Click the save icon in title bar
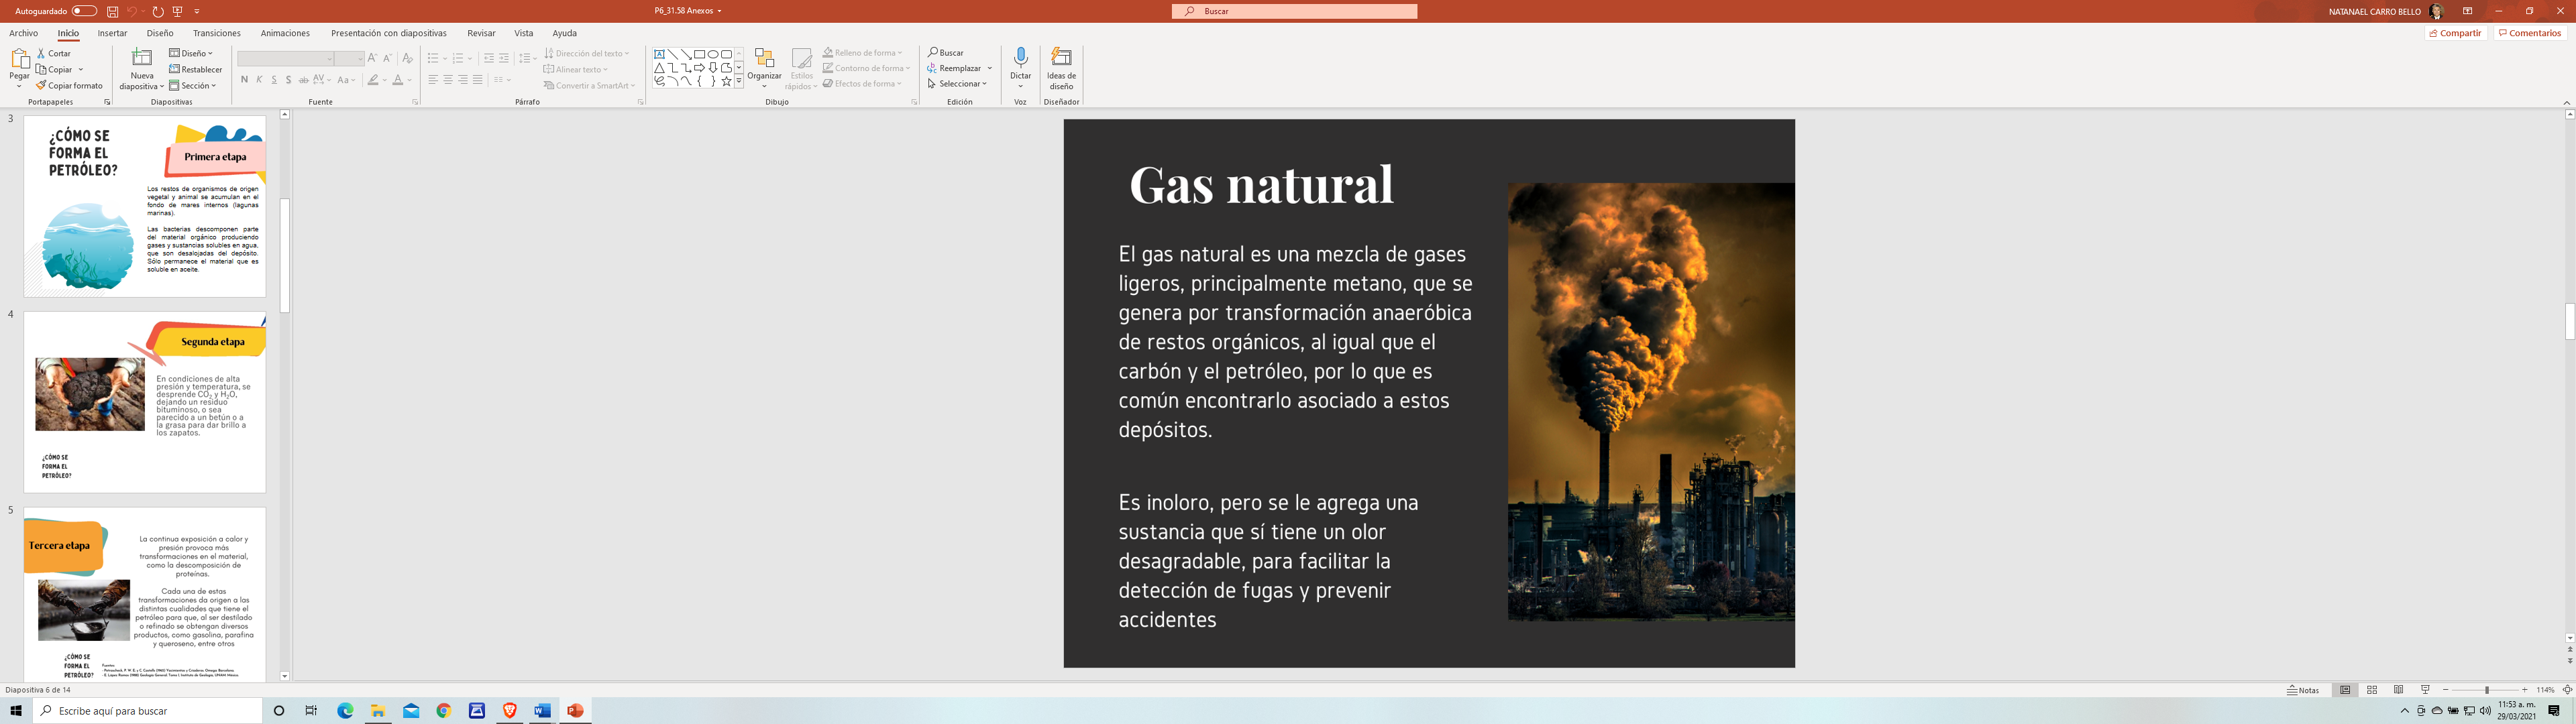Image resolution: width=2576 pixels, height=724 pixels. [x=112, y=11]
